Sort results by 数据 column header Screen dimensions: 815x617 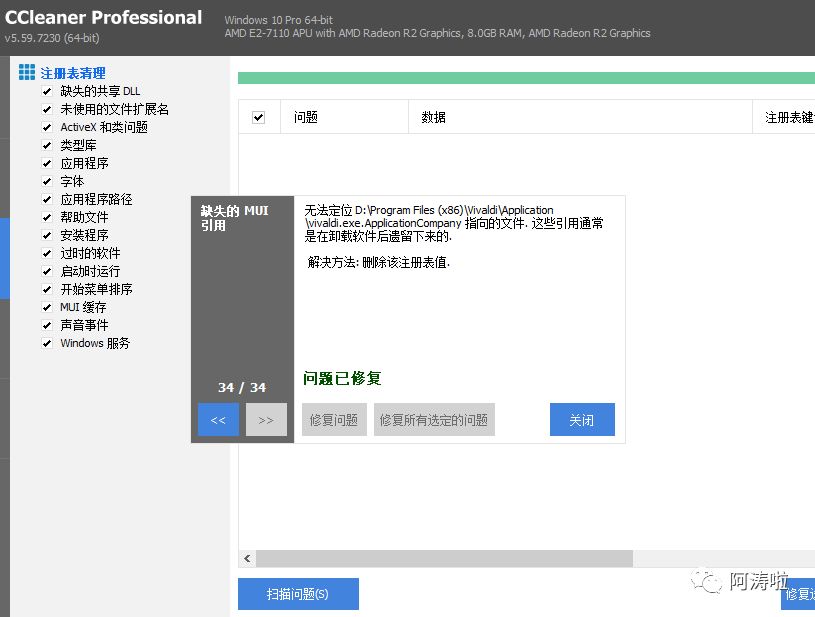pyautogui.click(x=581, y=117)
